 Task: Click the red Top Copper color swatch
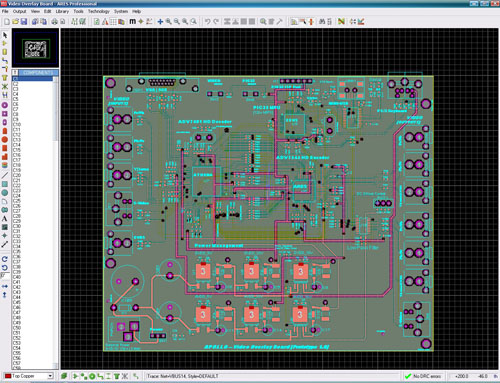(x=8, y=376)
